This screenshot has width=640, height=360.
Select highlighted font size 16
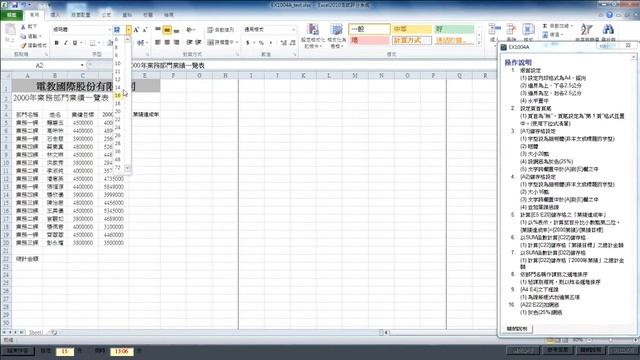118,95
